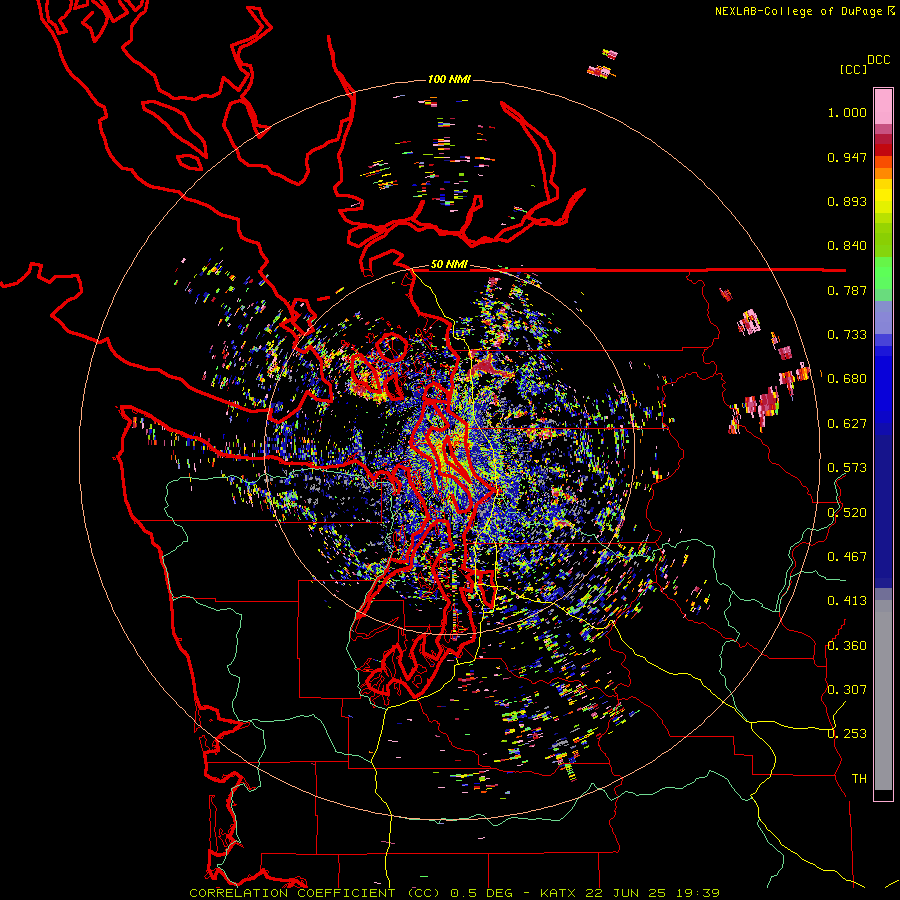Select the 0.253 color scale value

[x=847, y=734]
